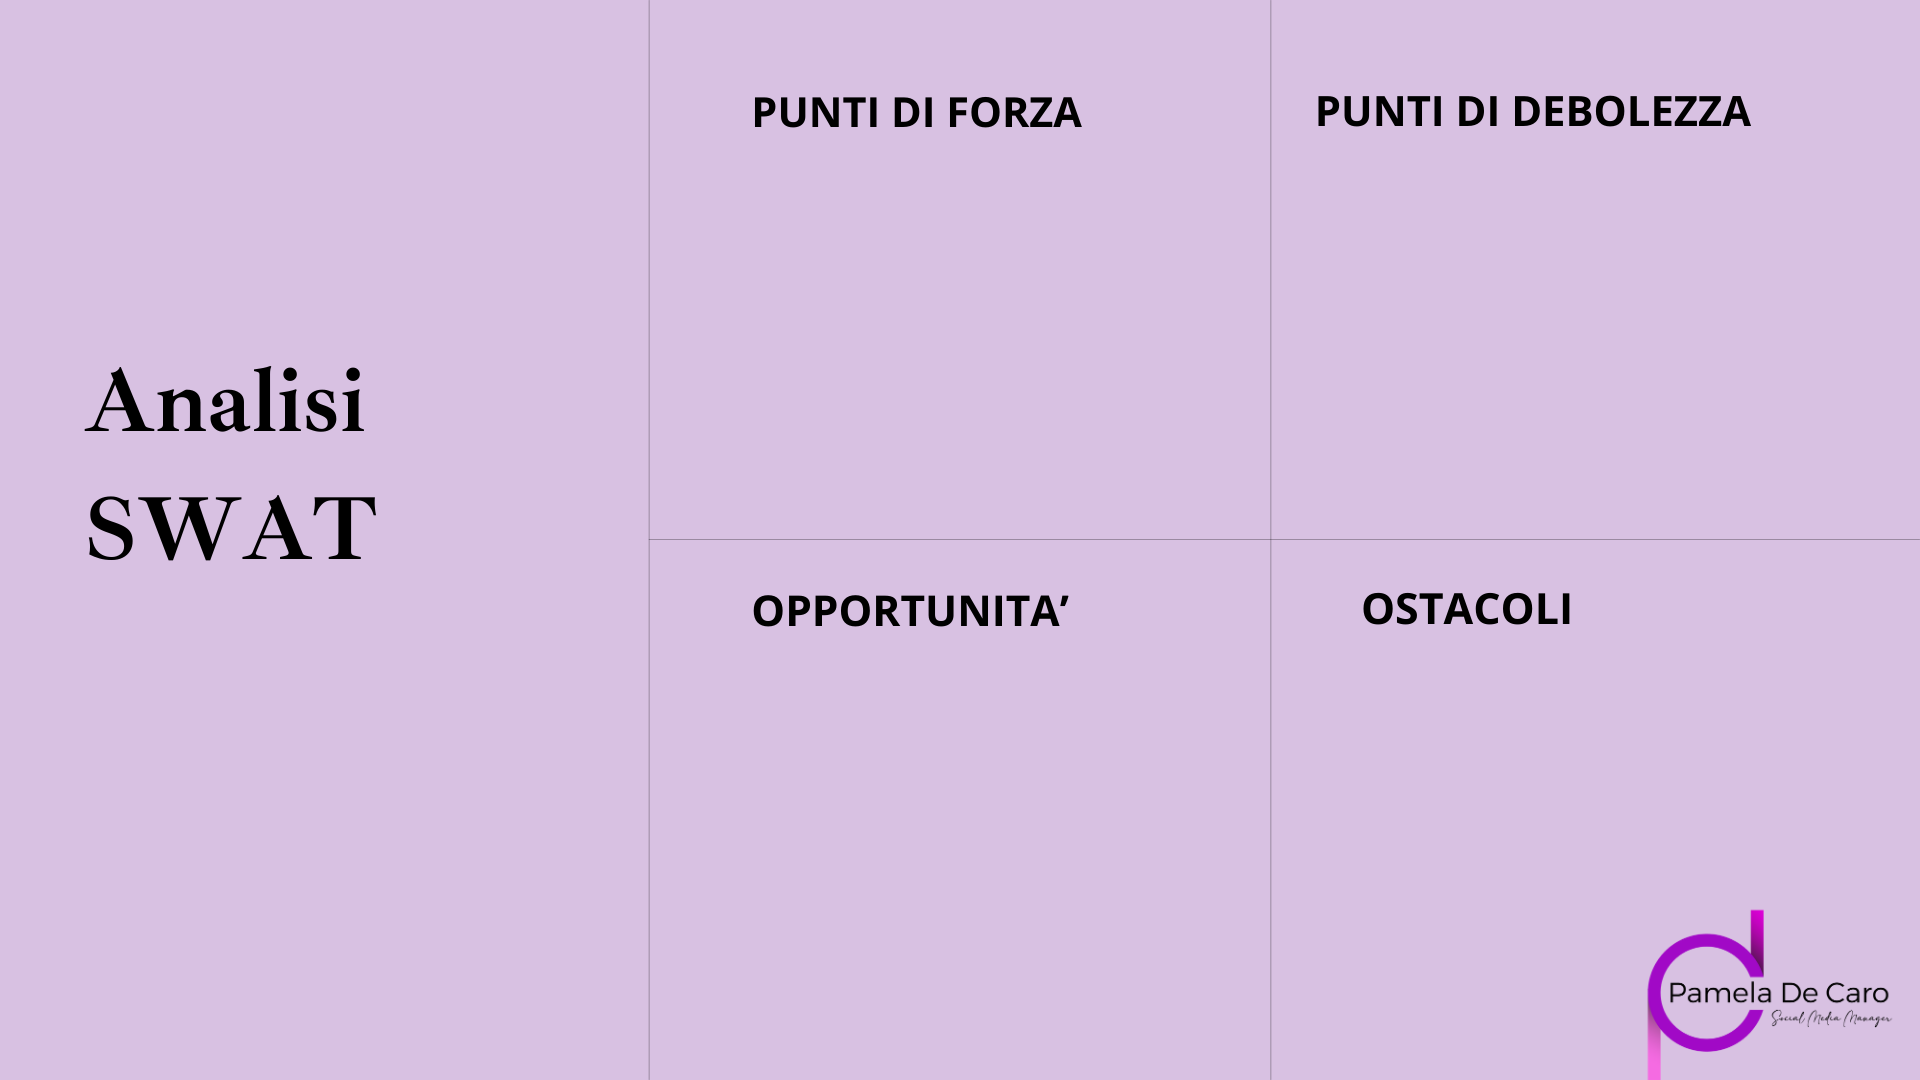Select the 'PUNTI DI DEBOLEZZA' heading
Image resolution: width=1920 pixels, height=1080 pixels.
1532,111
